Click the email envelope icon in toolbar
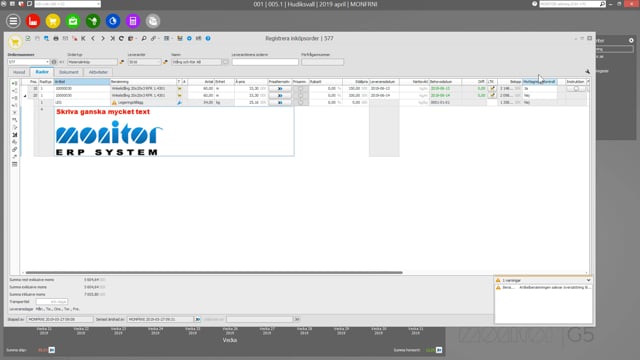 tap(65, 38)
